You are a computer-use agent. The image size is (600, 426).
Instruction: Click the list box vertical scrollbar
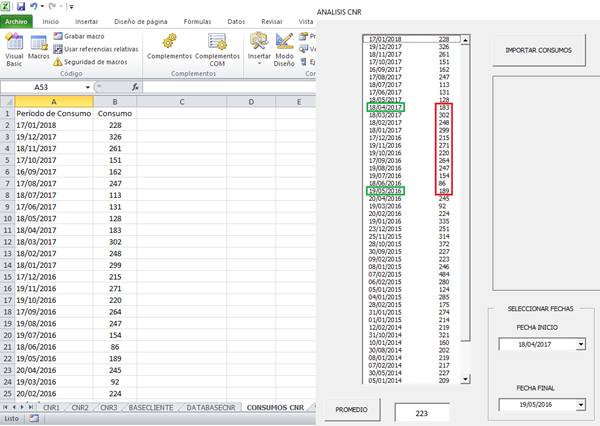(x=465, y=200)
